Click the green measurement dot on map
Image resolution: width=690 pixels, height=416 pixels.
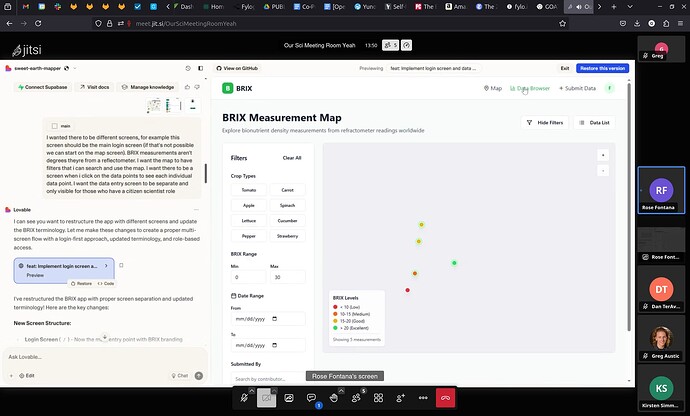(454, 263)
